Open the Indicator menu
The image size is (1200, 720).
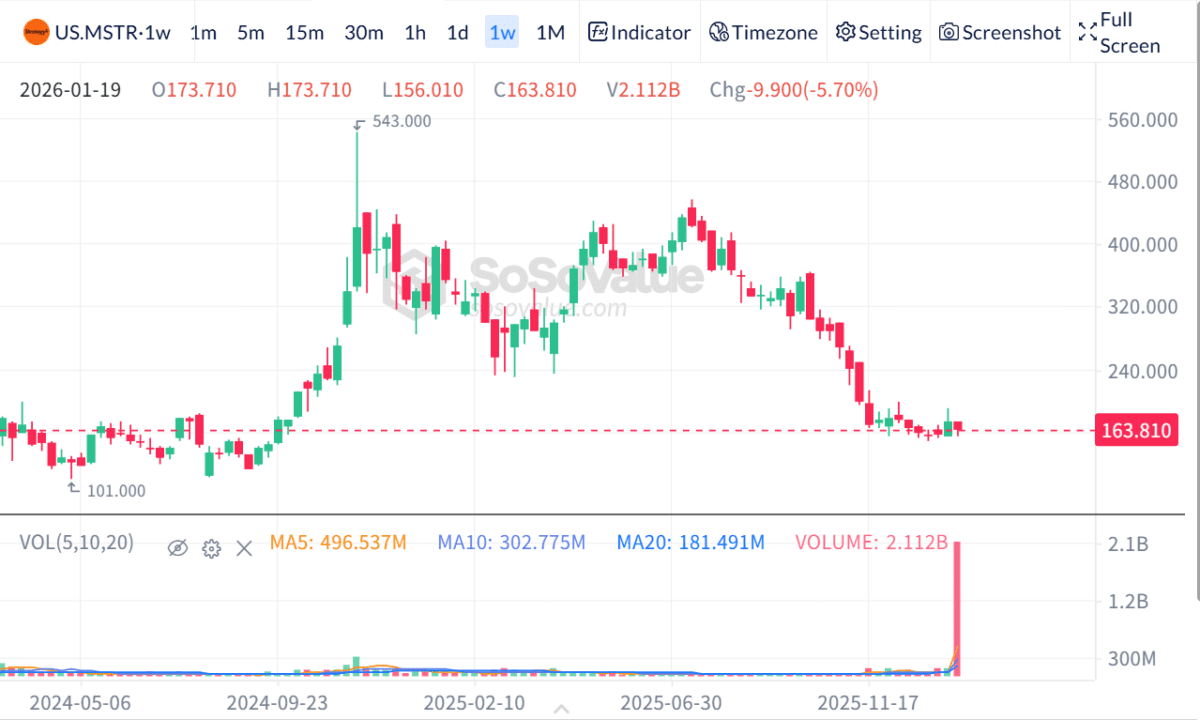pos(639,33)
